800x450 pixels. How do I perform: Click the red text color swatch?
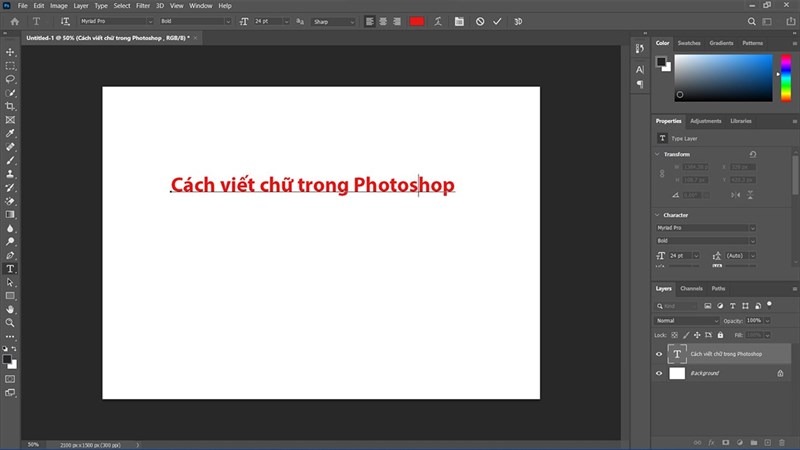417,21
